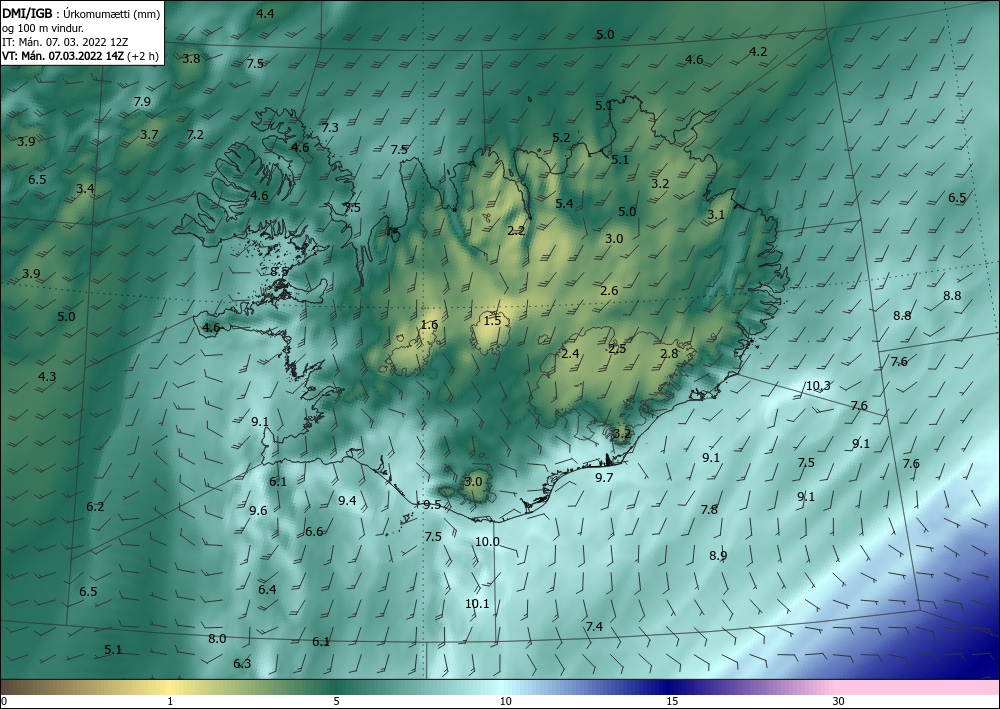Click the 5.4 value on the map
The image size is (1000, 709).
[x=564, y=203]
